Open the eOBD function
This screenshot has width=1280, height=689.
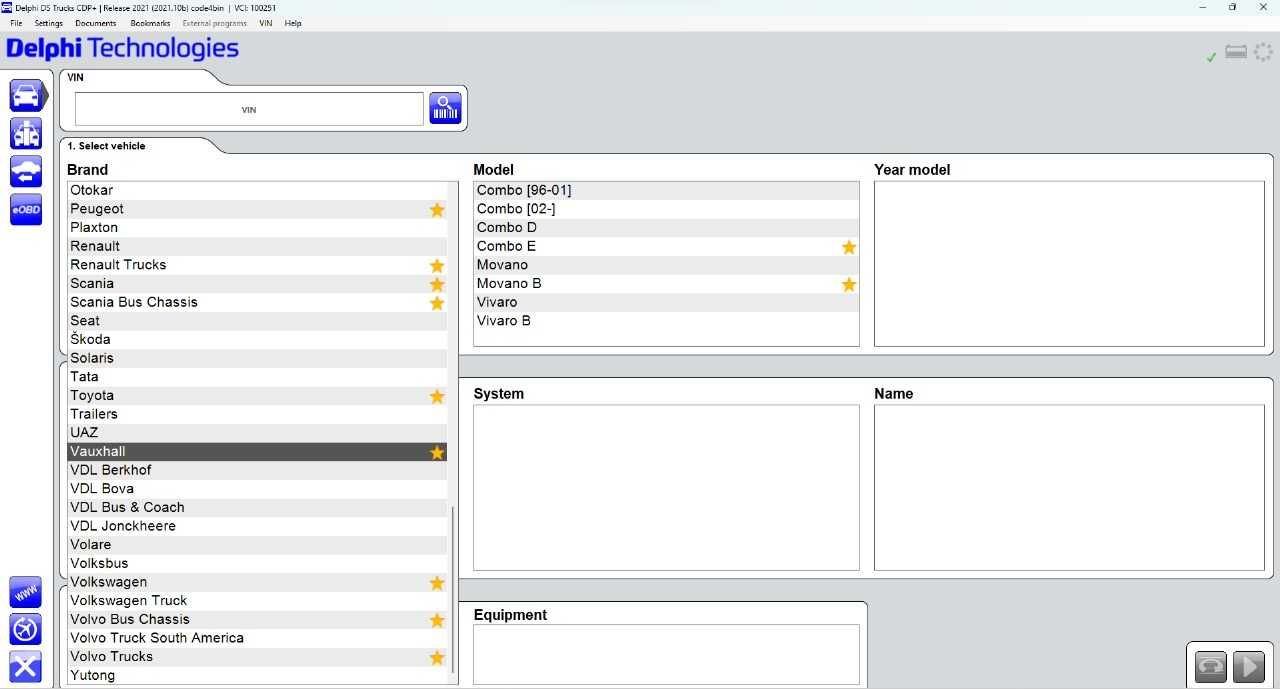click(x=26, y=209)
